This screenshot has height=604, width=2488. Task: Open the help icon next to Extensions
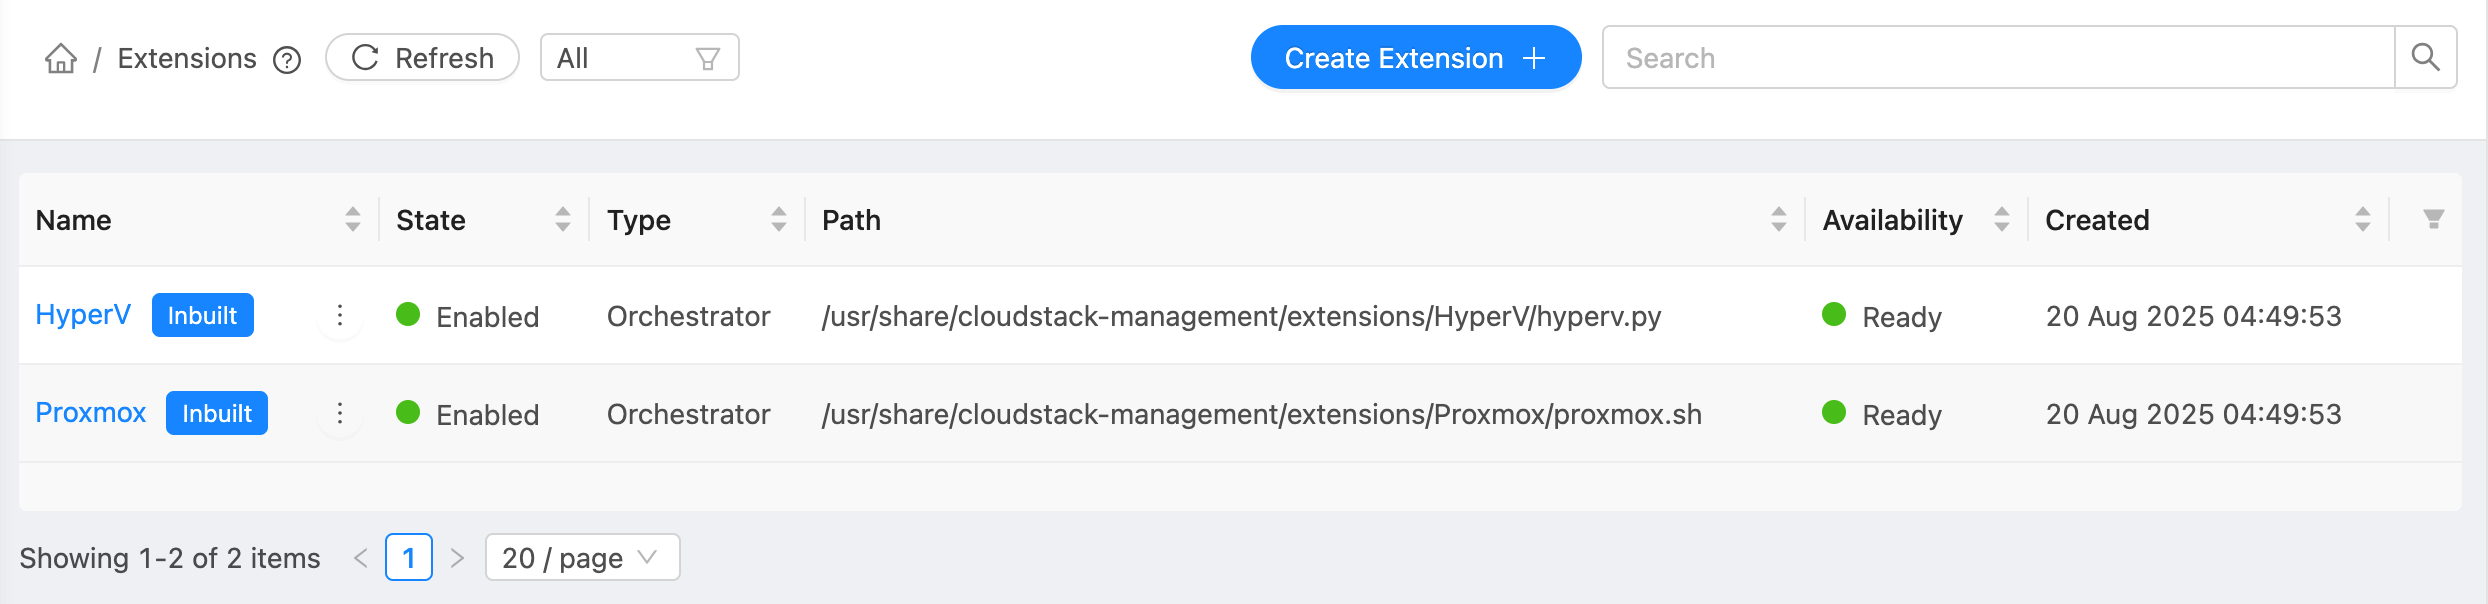click(286, 60)
